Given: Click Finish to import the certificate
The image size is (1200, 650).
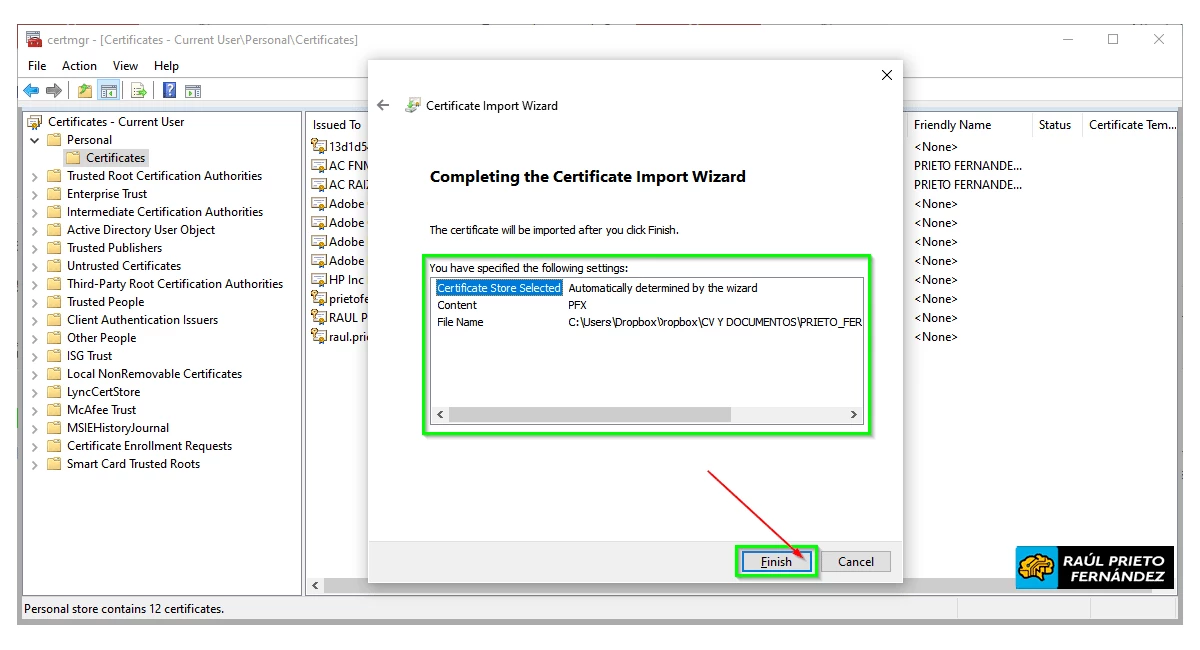Looking at the screenshot, I should pos(776,561).
